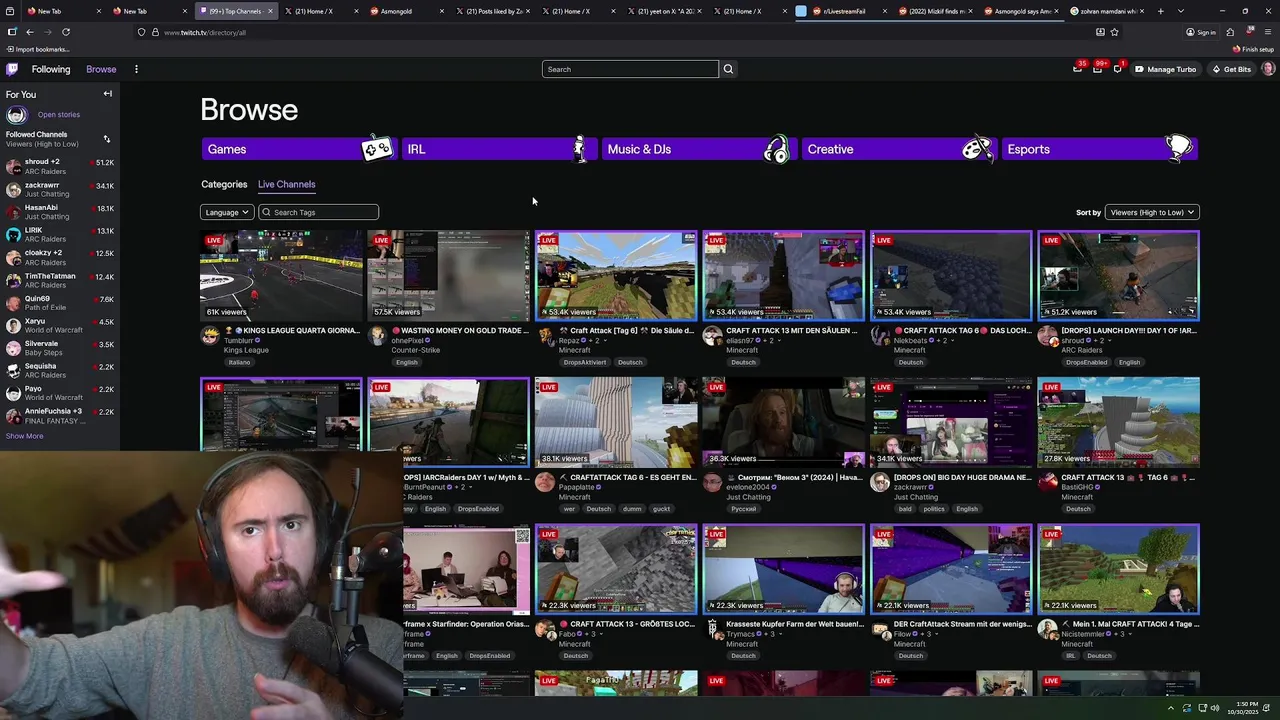The height and width of the screenshot is (720, 1280).
Task: Open the ohnePixel Counter-Strike stream thumbnail
Action: coord(448,276)
